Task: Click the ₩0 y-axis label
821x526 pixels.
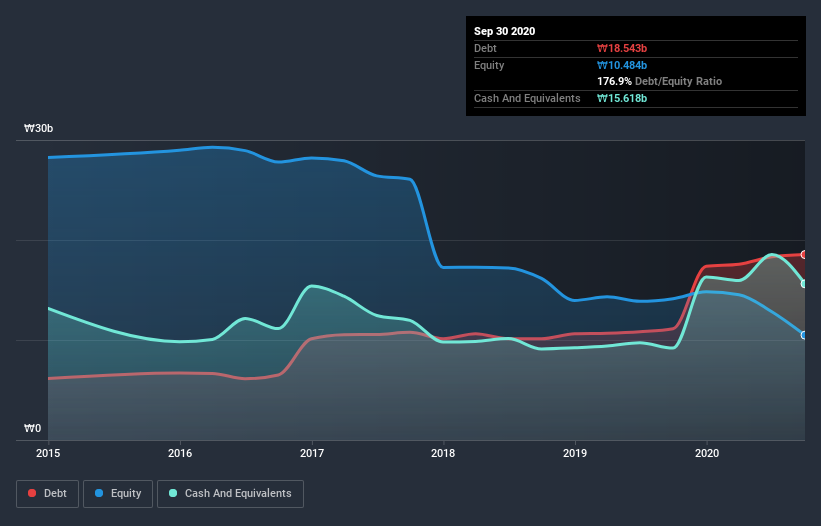Action: (x=32, y=428)
